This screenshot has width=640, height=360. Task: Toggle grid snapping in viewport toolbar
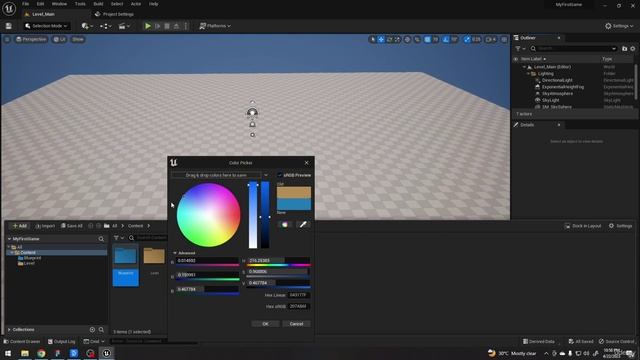click(x=427, y=39)
